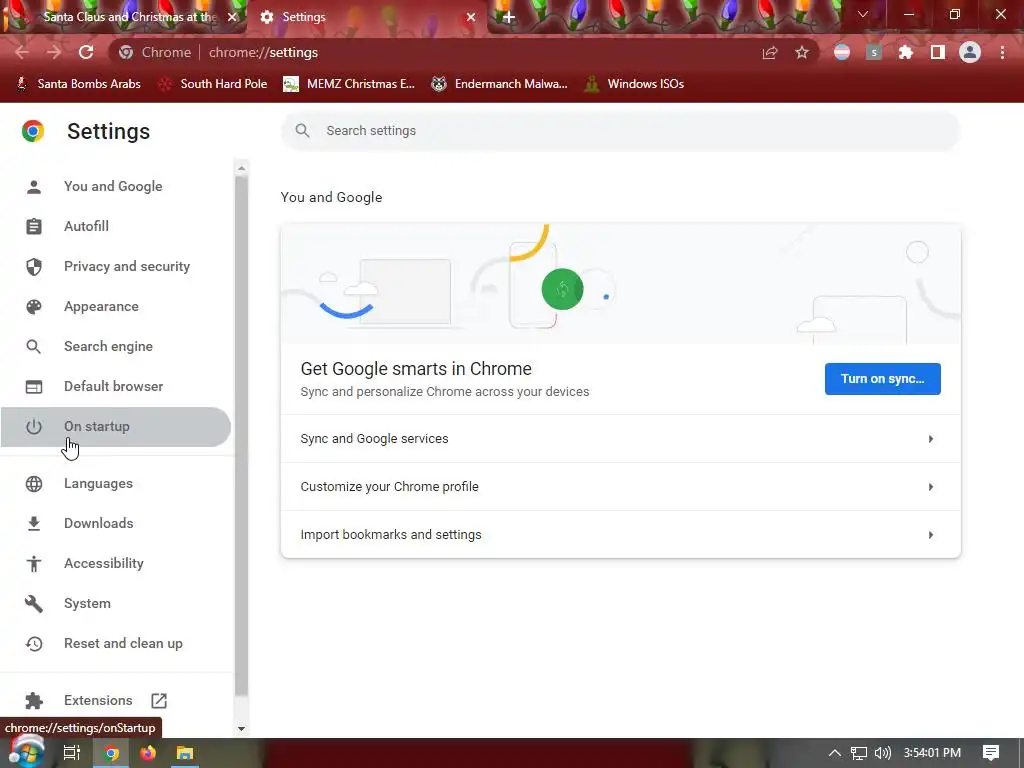Click the taskbar clock 3:54:01 PM
Screen dimensions: 1024x768
coord(932,753)
